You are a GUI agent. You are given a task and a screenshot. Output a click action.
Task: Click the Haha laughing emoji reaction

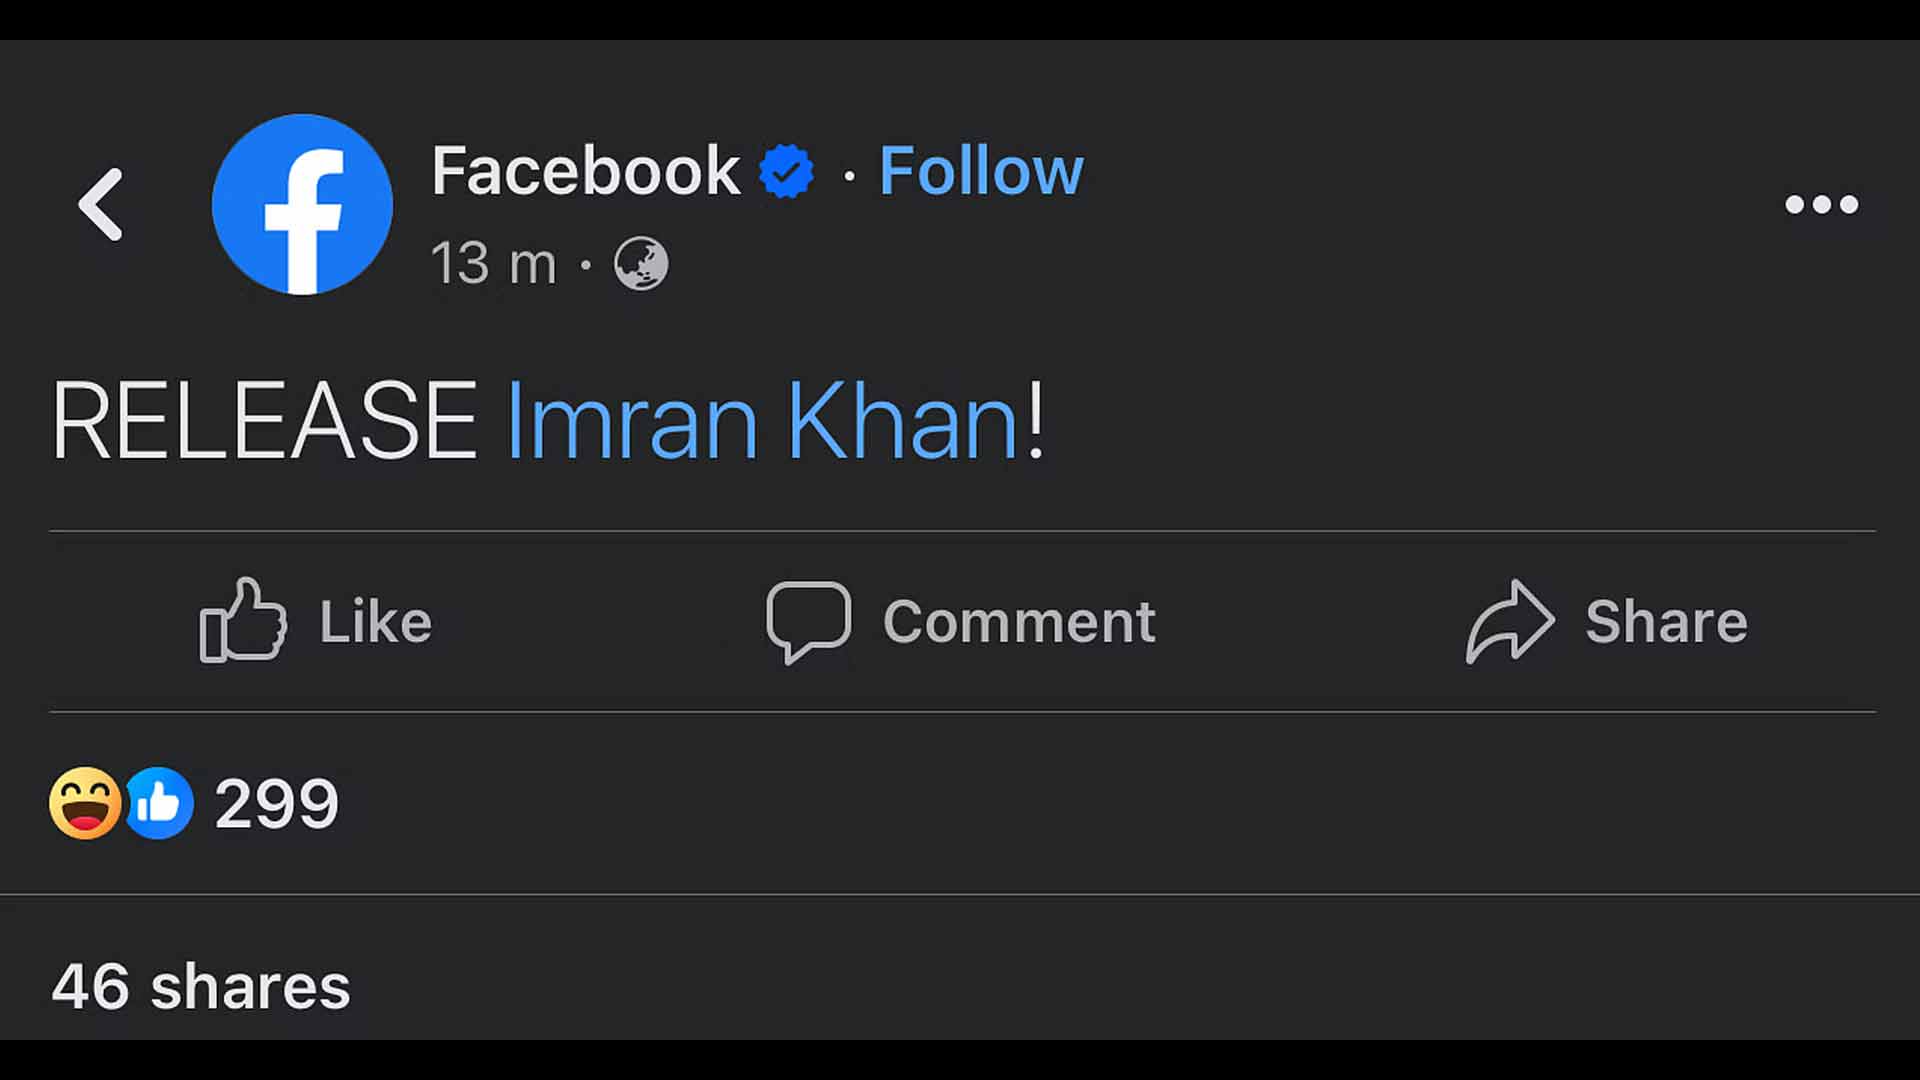coord(85,803)
